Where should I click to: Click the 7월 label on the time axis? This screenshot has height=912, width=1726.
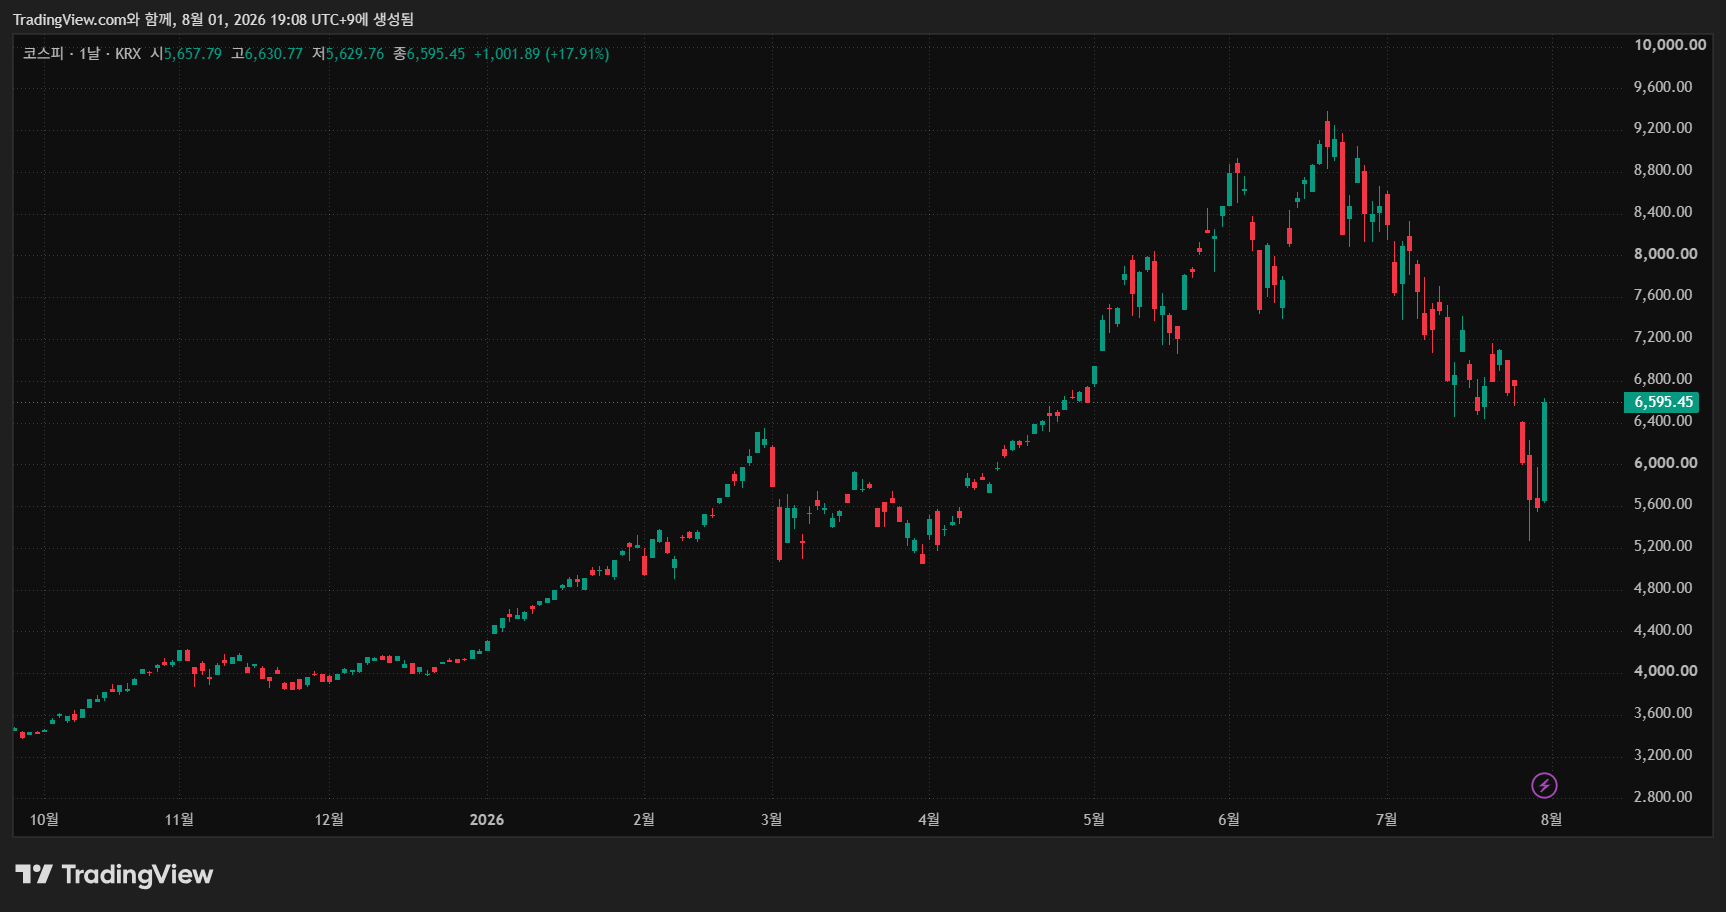coord(1386,820)
